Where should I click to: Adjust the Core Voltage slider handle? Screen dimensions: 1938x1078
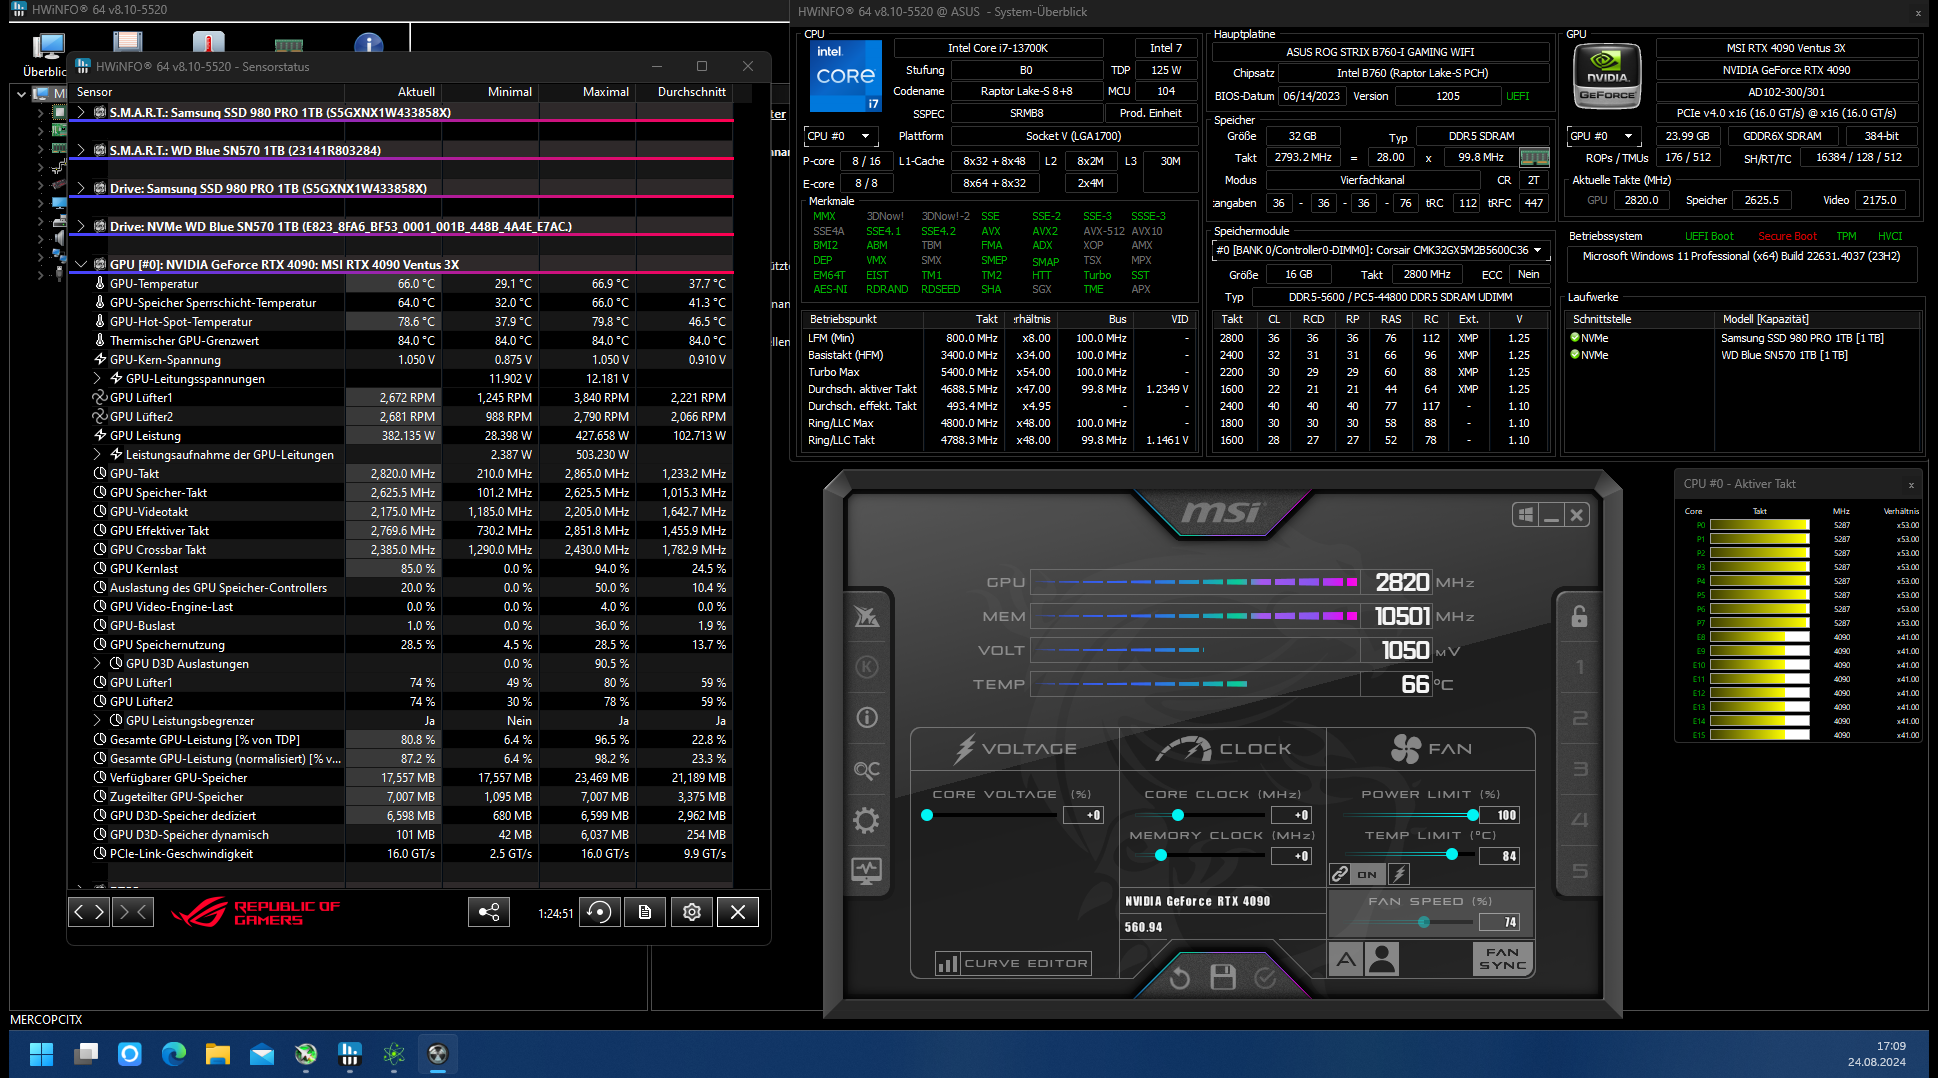927,815
